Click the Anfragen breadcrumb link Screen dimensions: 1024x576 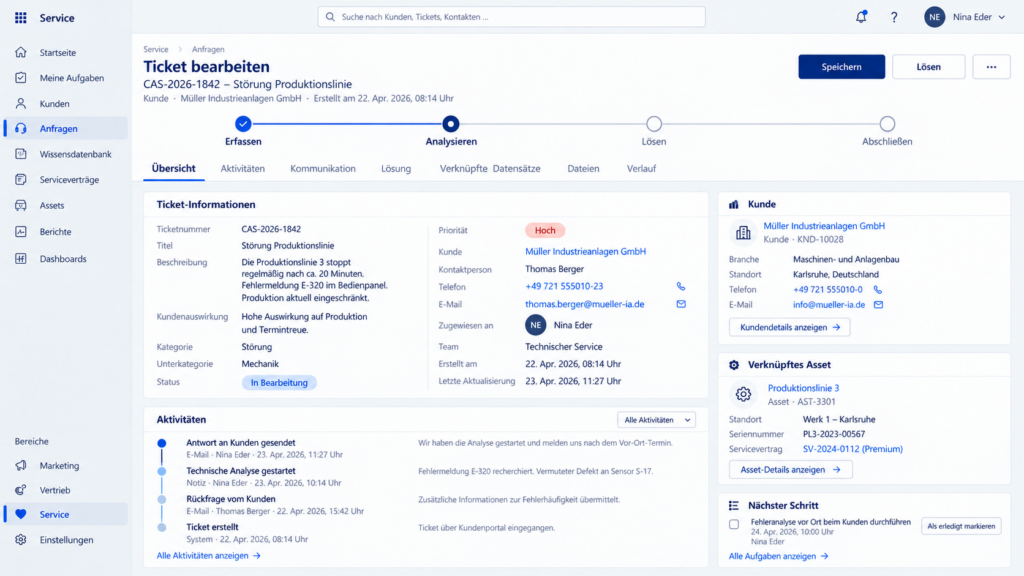tap(208, 50)
